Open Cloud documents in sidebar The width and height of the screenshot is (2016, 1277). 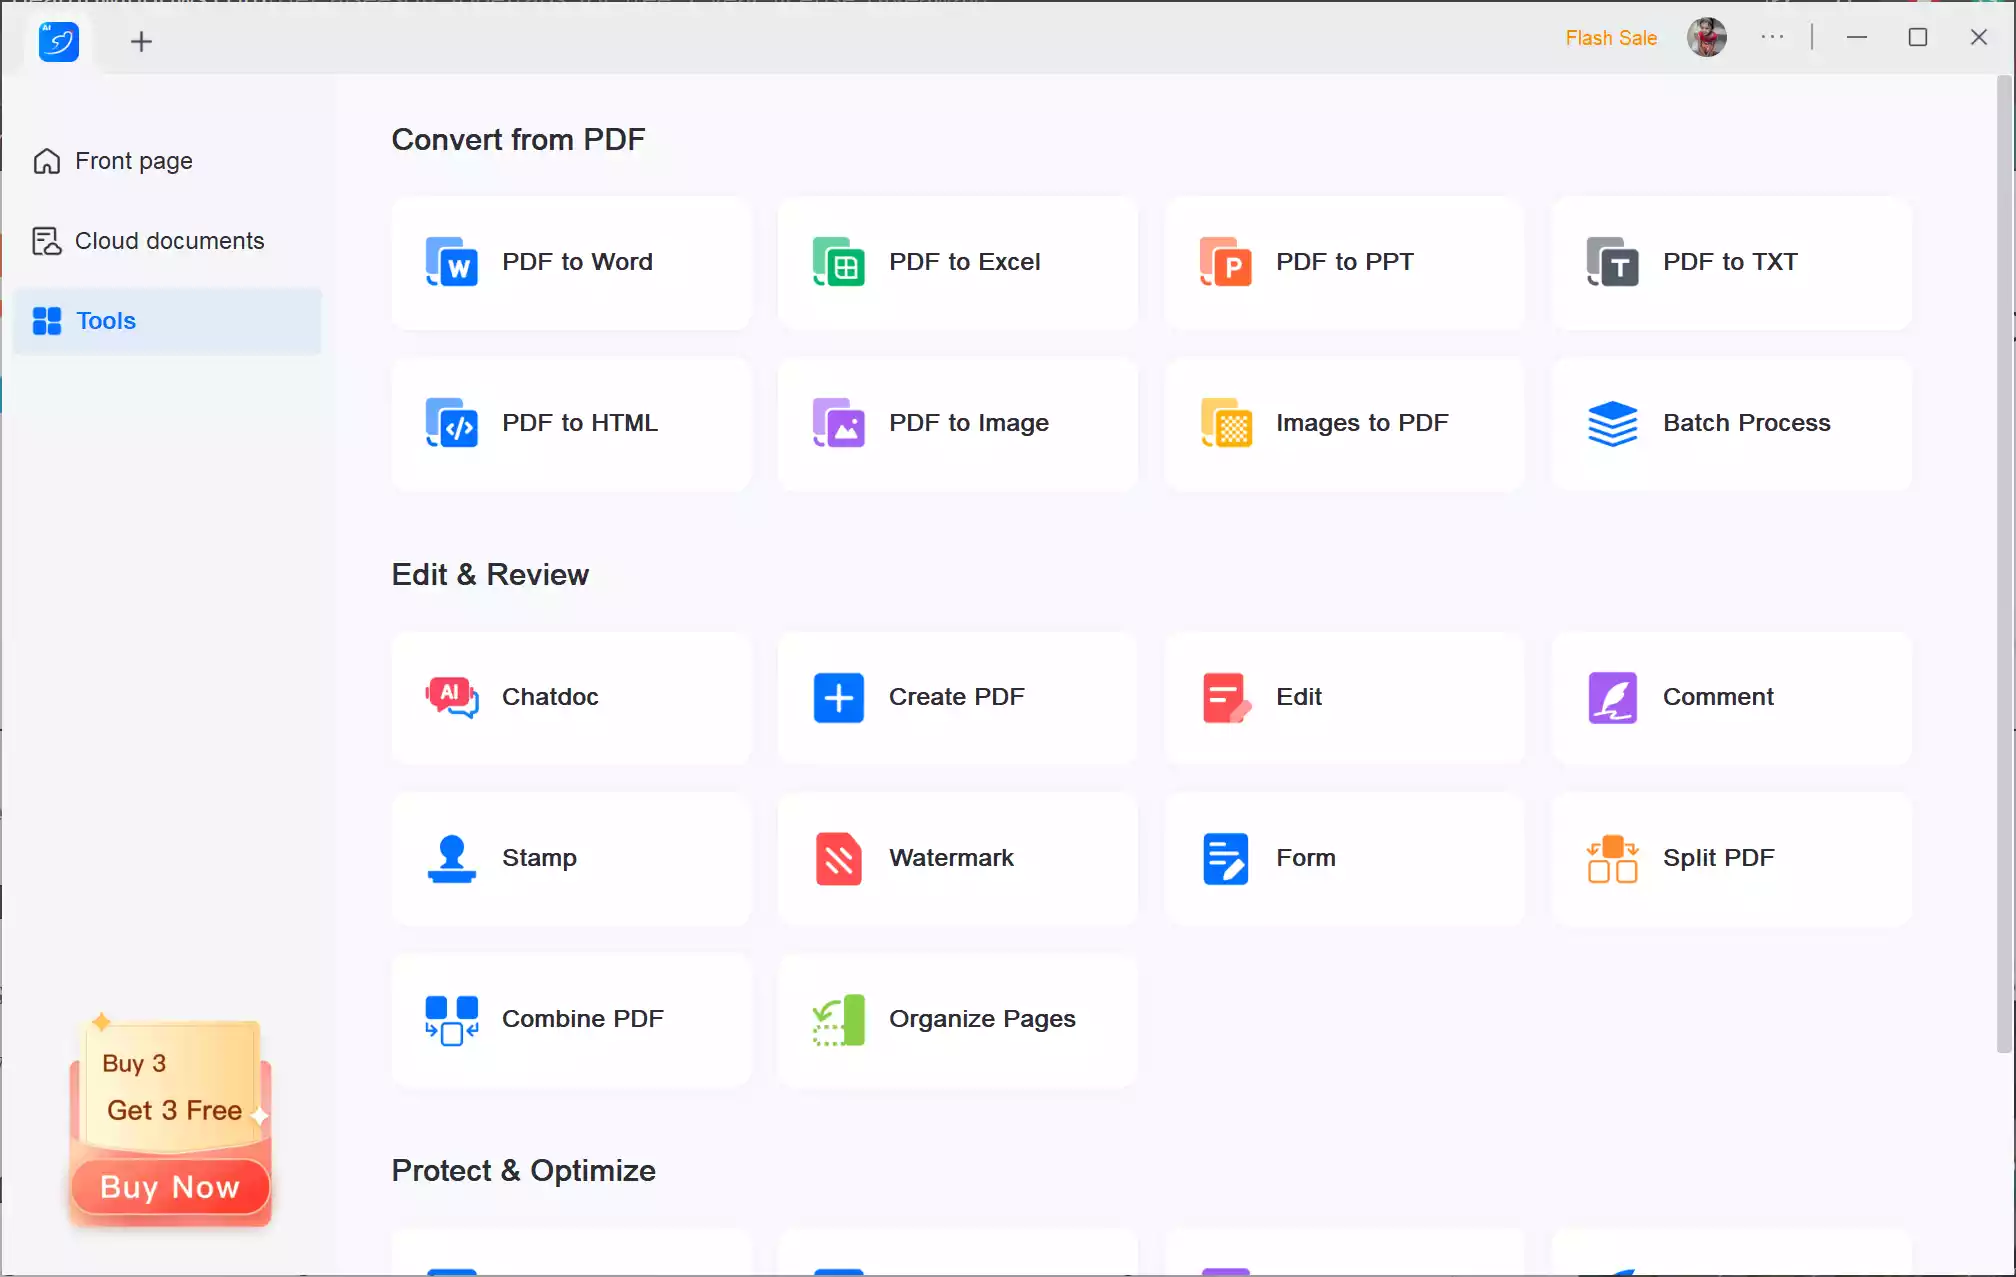(x=166, y=241)
